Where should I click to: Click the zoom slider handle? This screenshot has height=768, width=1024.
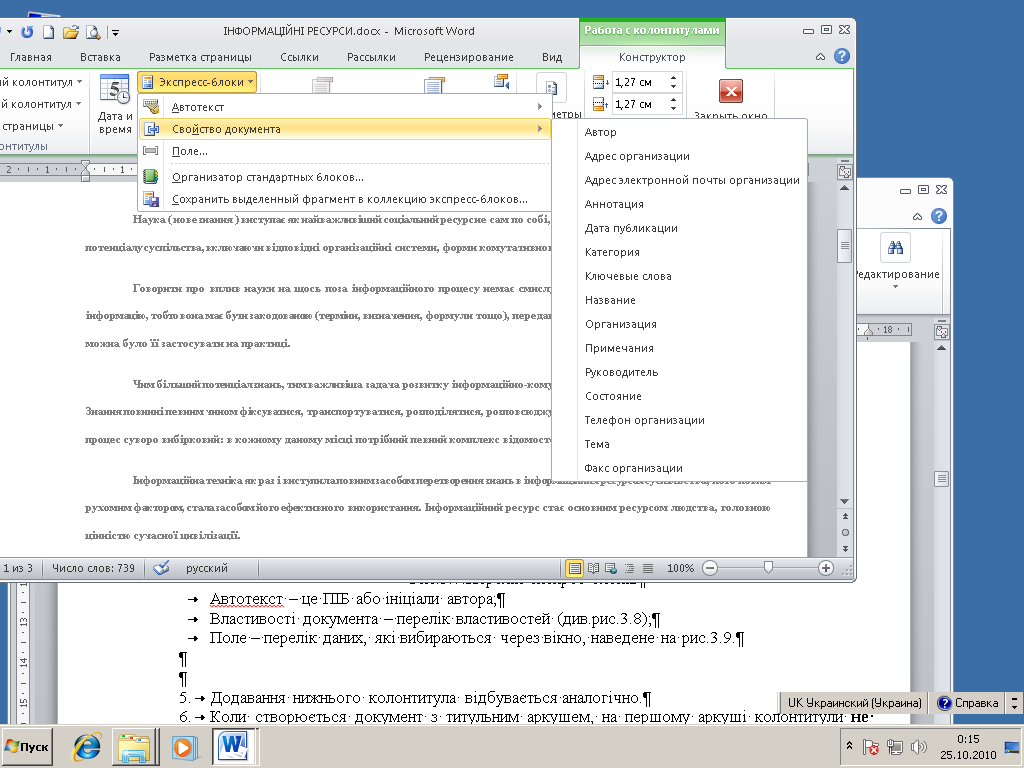(x=769, y=568)
